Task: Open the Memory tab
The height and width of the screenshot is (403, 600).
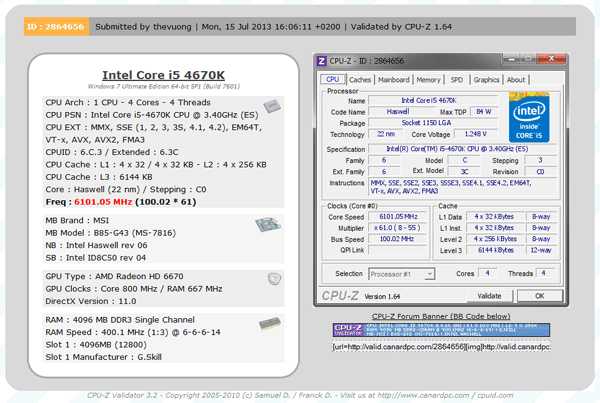Action: (428, 80)
